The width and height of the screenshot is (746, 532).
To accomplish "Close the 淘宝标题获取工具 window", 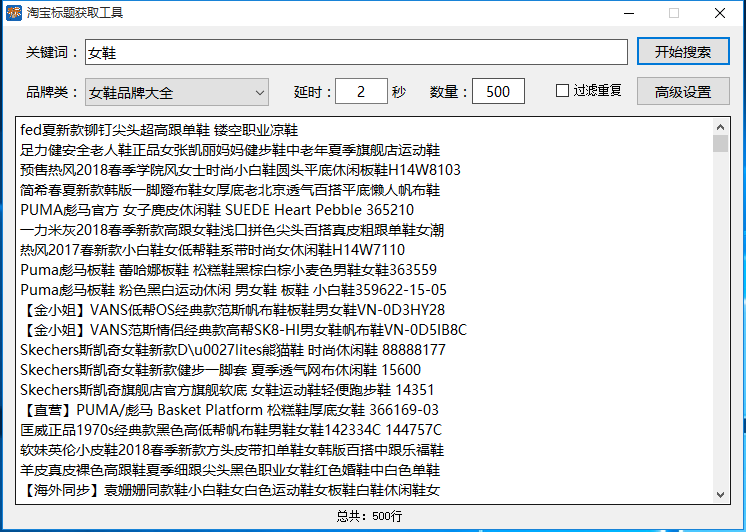I will pyautogui.click(x=720, y=13).
